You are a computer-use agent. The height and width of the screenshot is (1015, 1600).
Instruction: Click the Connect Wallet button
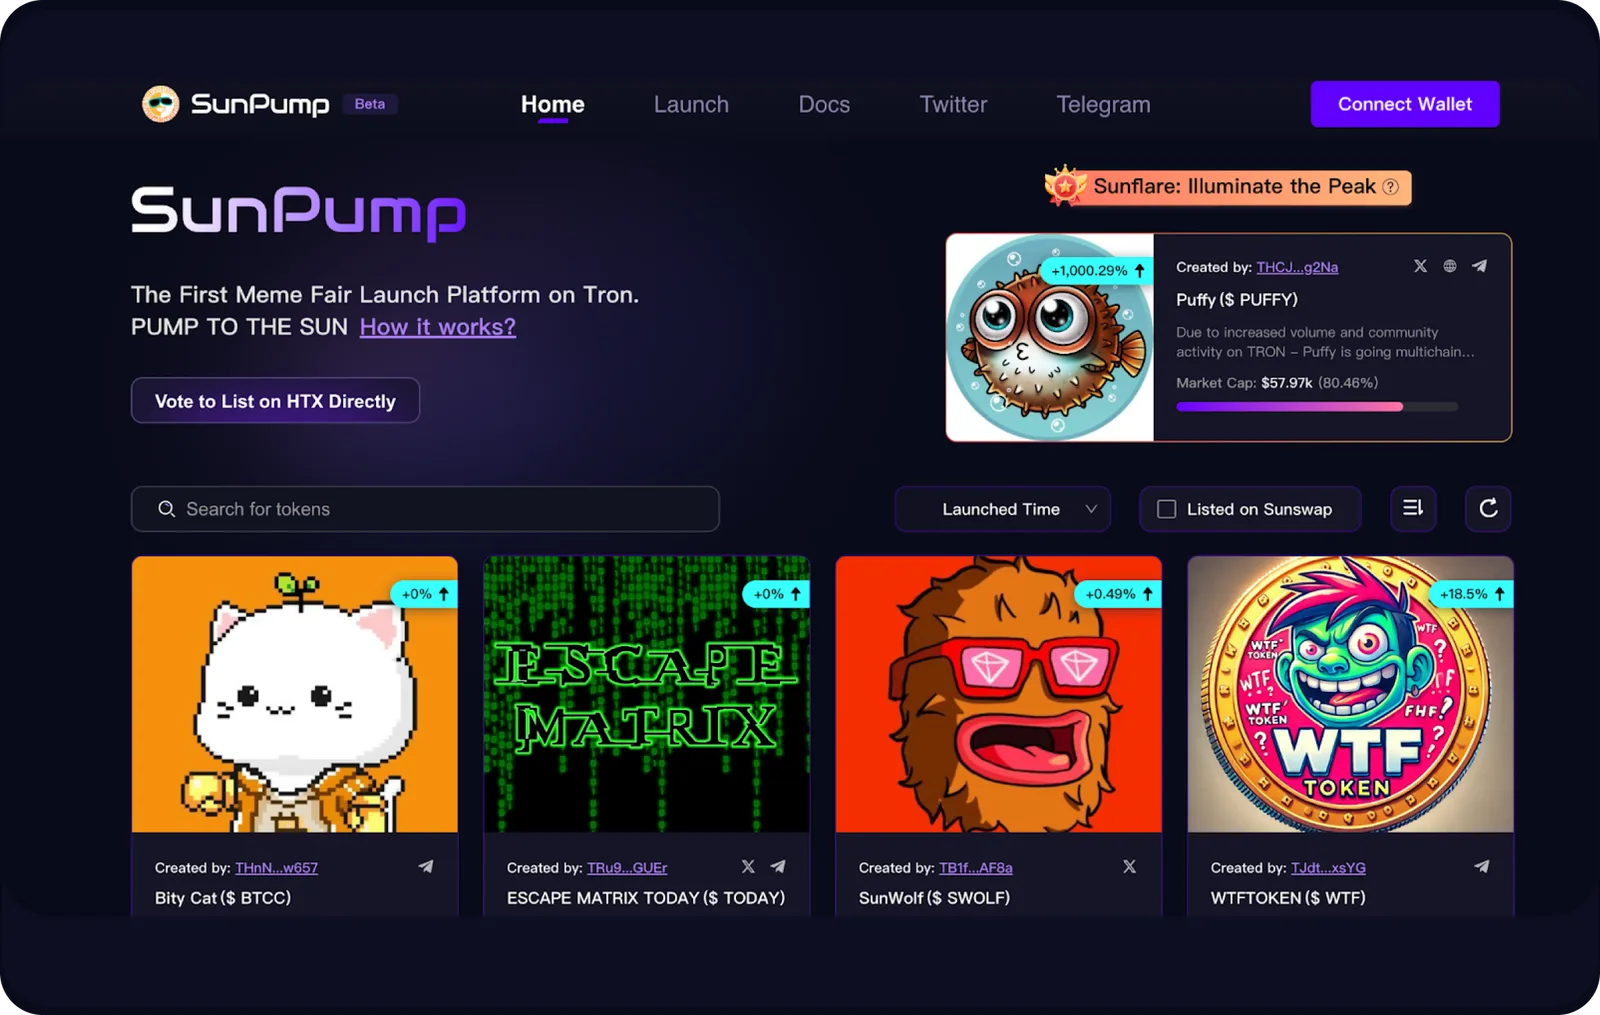pos(1405,104)
